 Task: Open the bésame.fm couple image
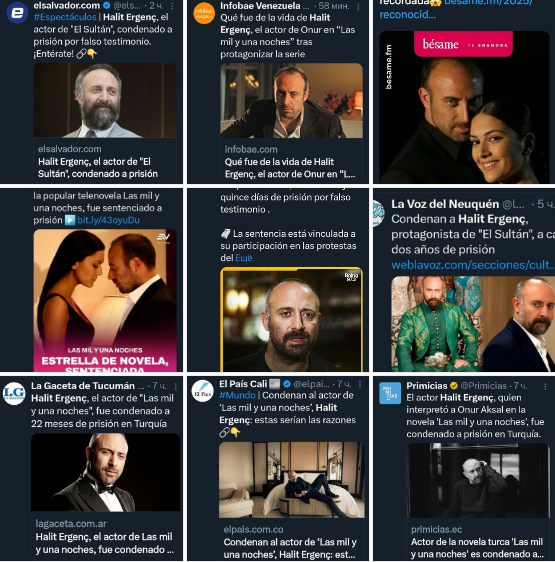point(464,107)
